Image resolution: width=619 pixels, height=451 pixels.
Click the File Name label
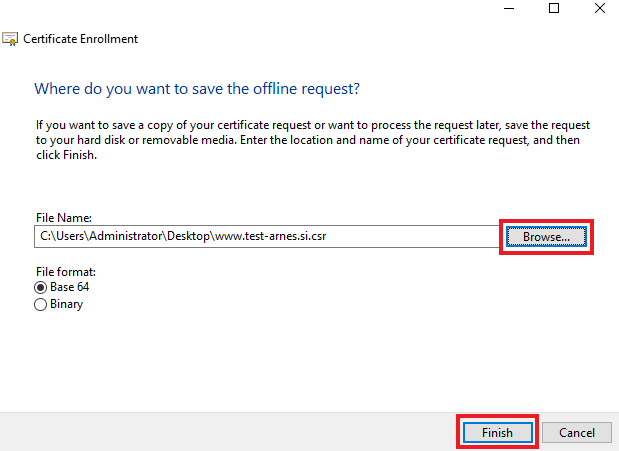point(64,218)
